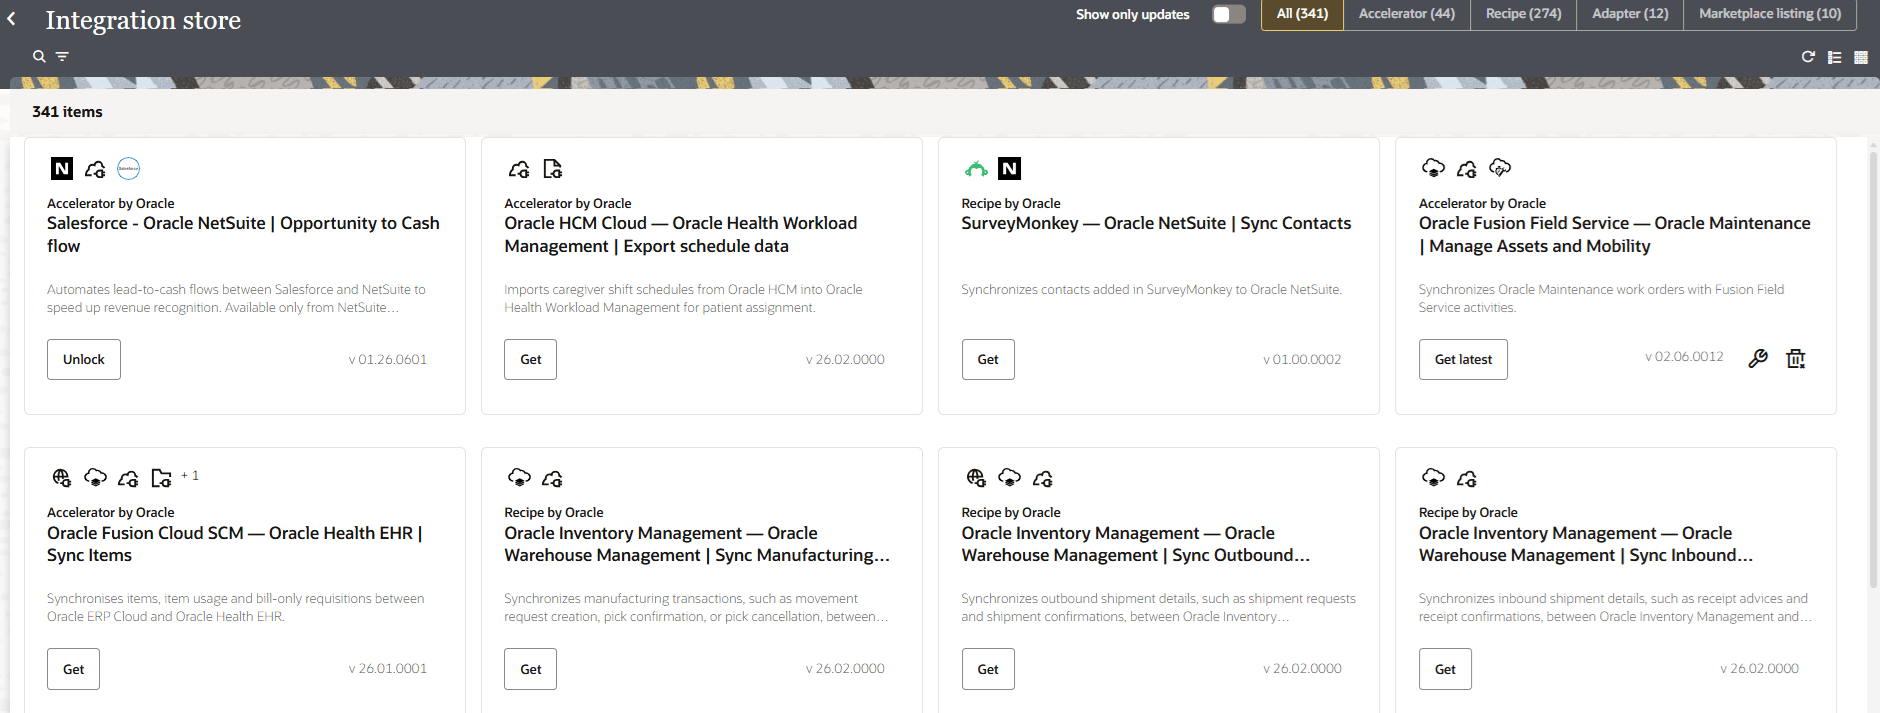
Task: Get the Sync Inbound recipe
Action: point(1445,669)
